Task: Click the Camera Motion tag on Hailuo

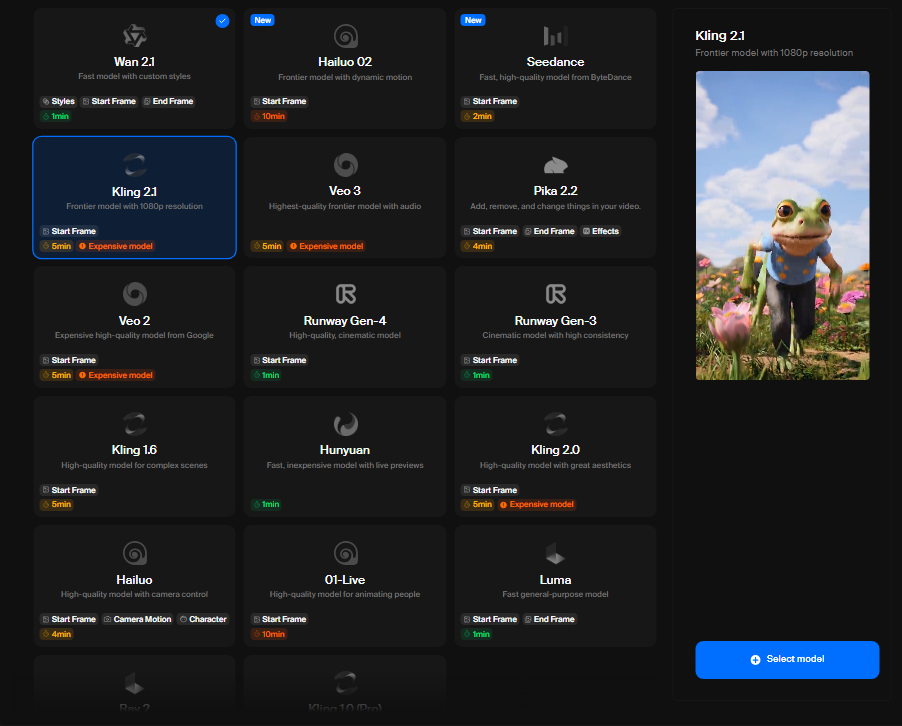Action: [137, 619]
